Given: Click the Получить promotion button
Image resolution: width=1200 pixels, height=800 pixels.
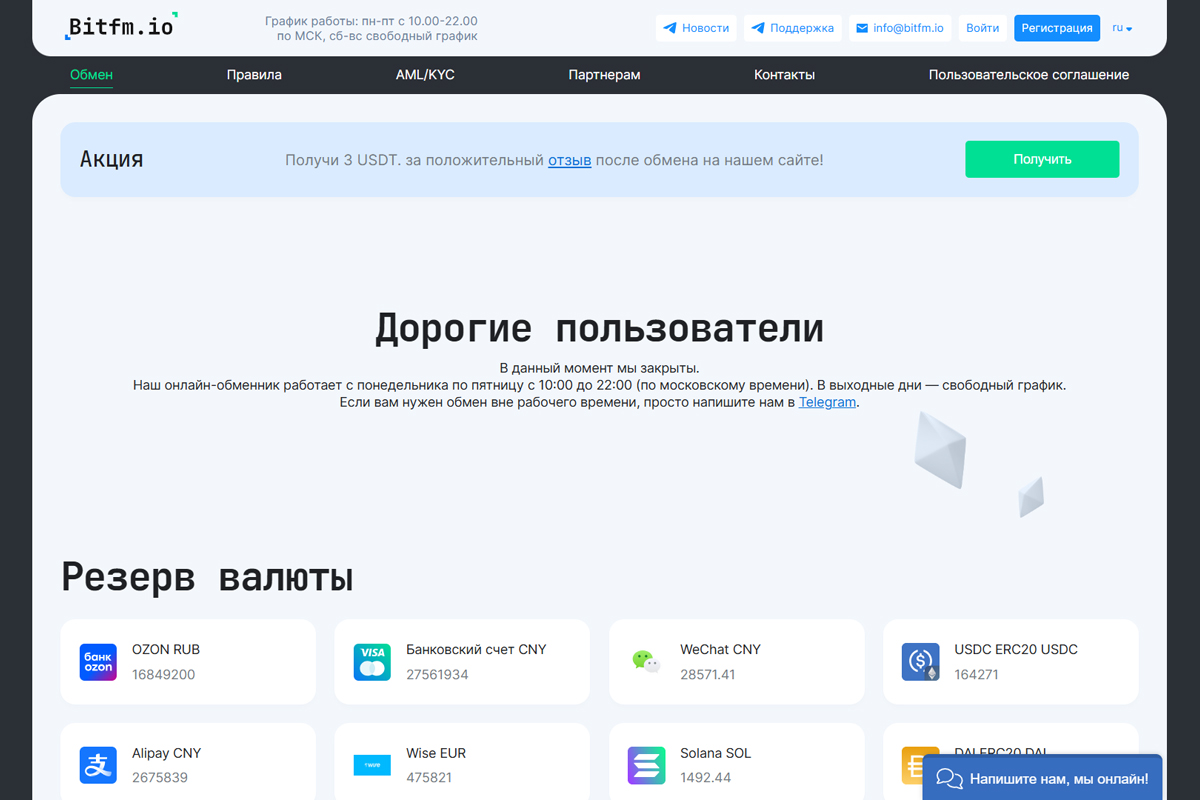Looking at the screenshot, I should click(x=1041, y=158).
